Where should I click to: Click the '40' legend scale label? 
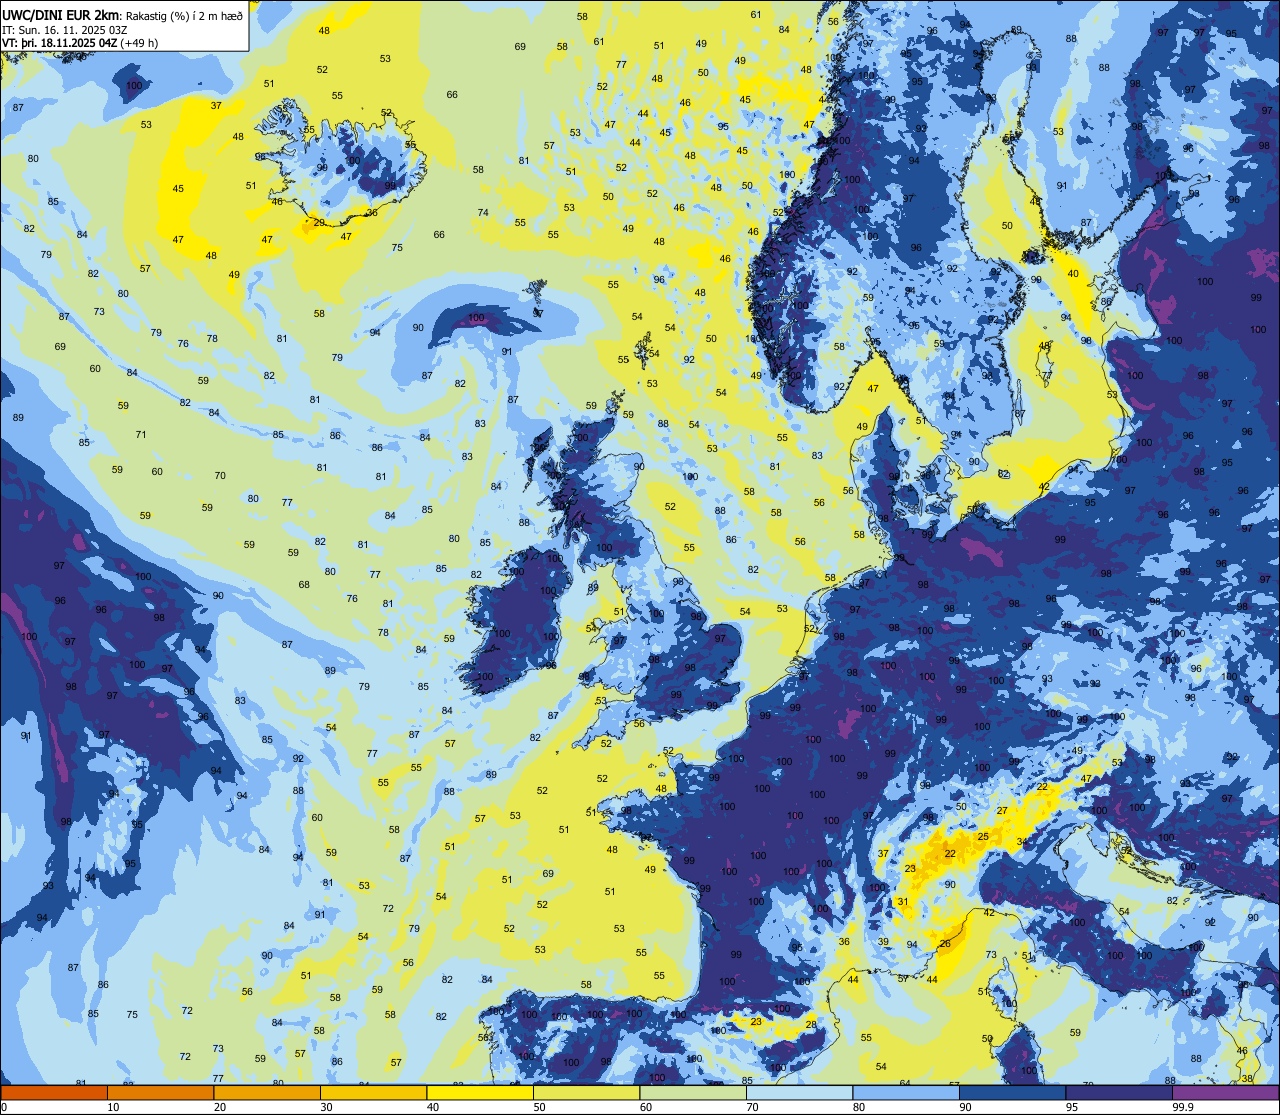433,1107
